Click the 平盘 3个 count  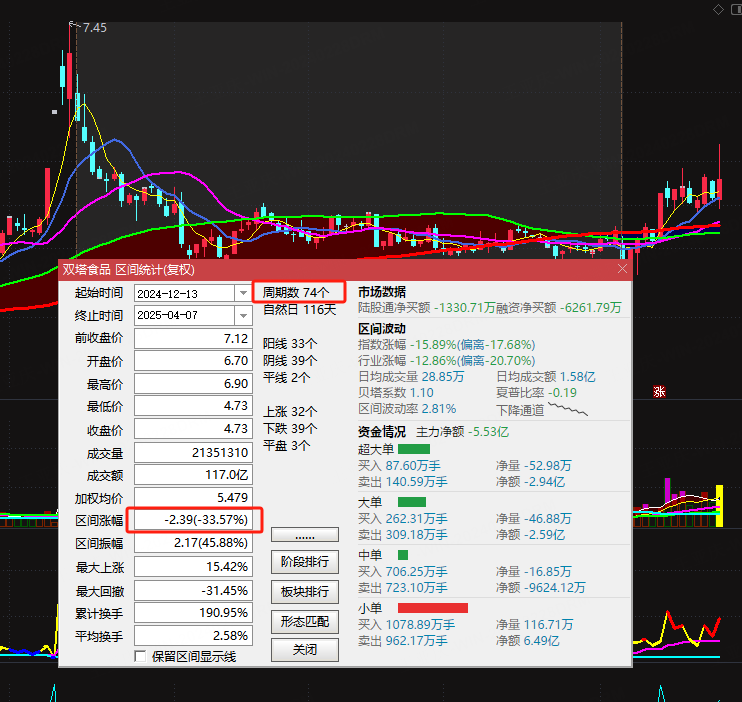pos(287,445)
